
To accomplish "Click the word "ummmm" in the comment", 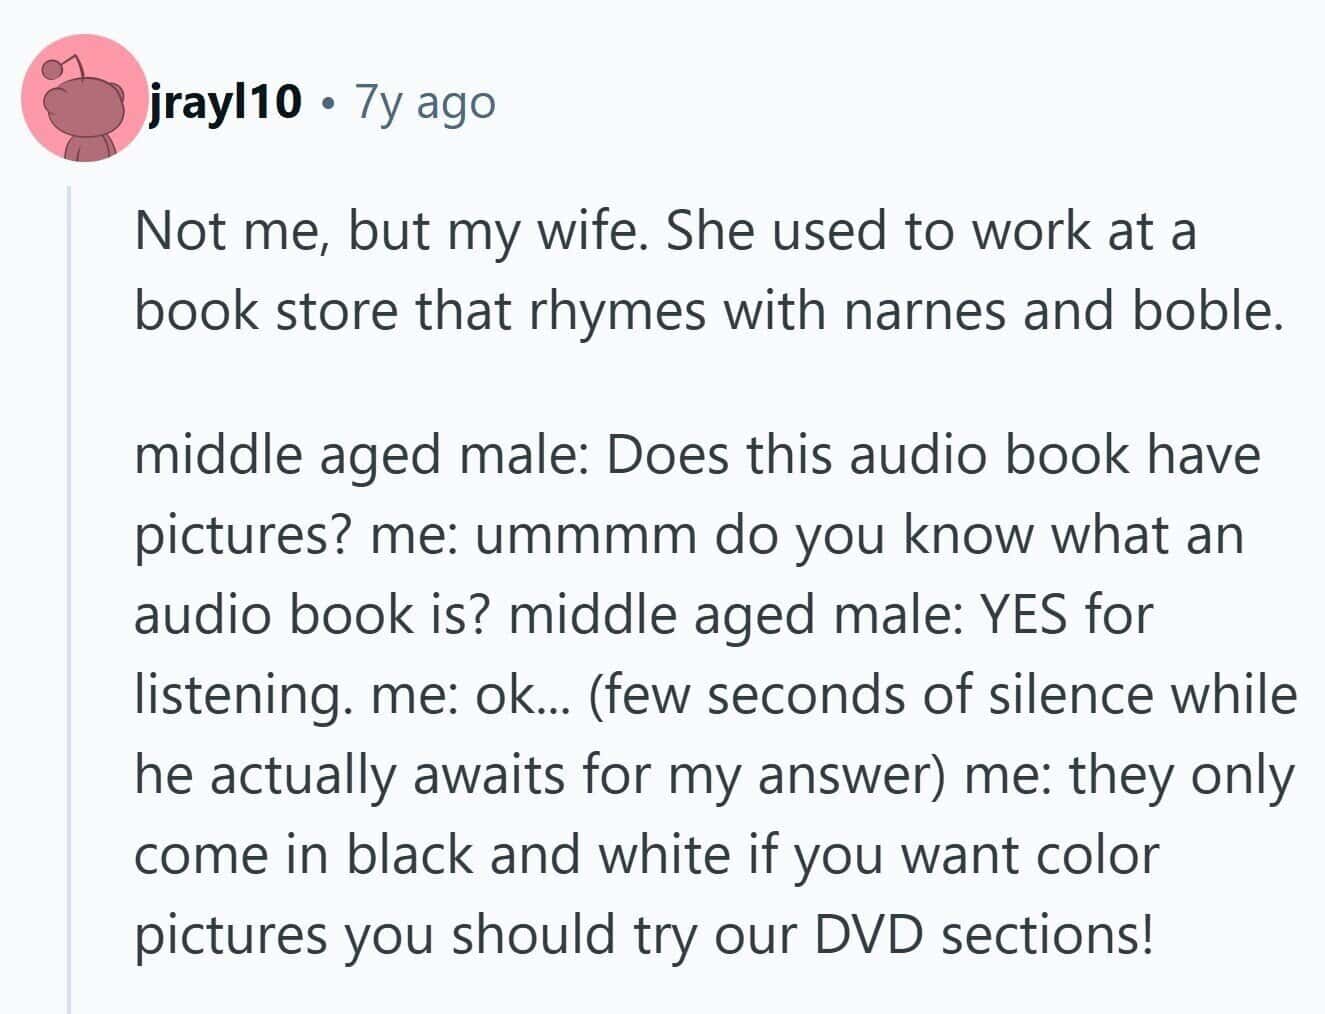I will [586, 535].
